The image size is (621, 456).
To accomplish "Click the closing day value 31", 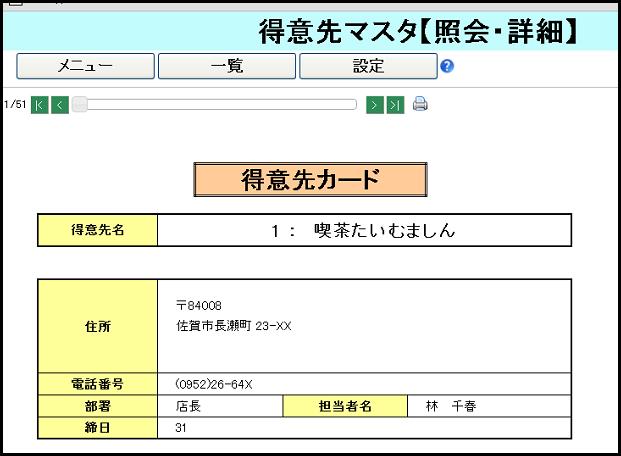I will point(181,428).
